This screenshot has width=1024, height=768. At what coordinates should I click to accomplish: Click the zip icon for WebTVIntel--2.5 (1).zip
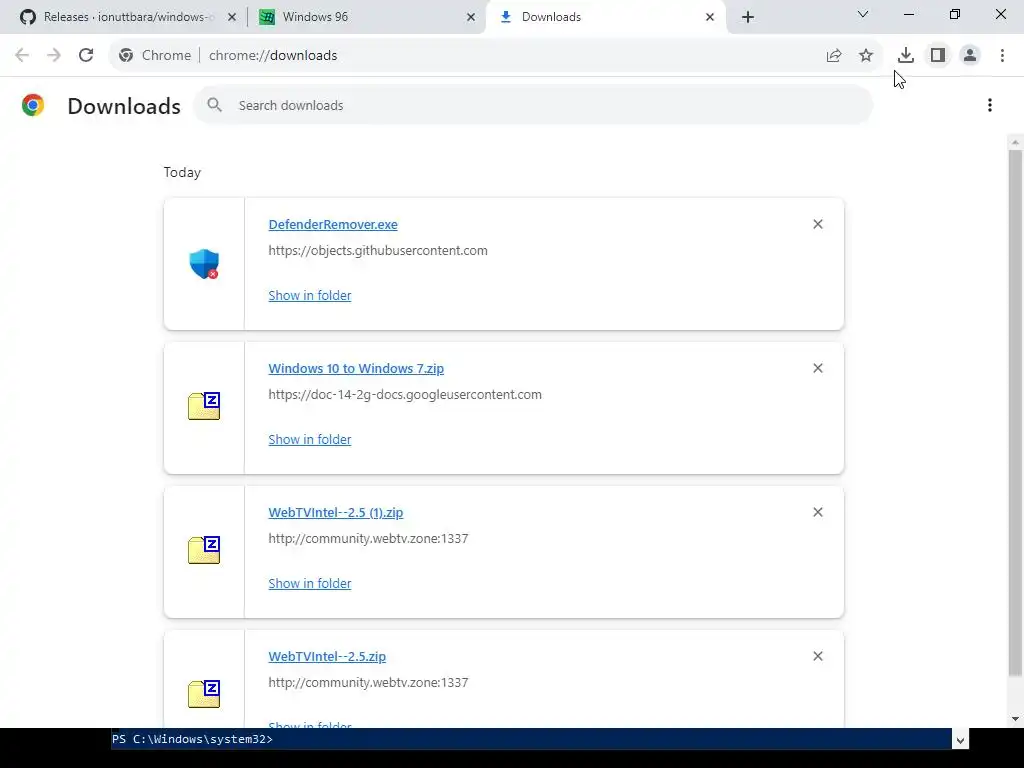(204, 550)
